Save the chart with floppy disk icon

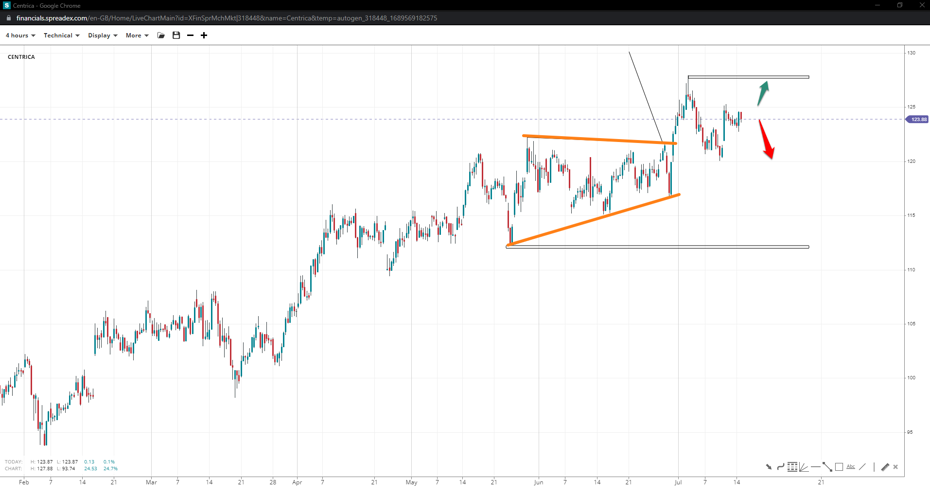point(176,36)
